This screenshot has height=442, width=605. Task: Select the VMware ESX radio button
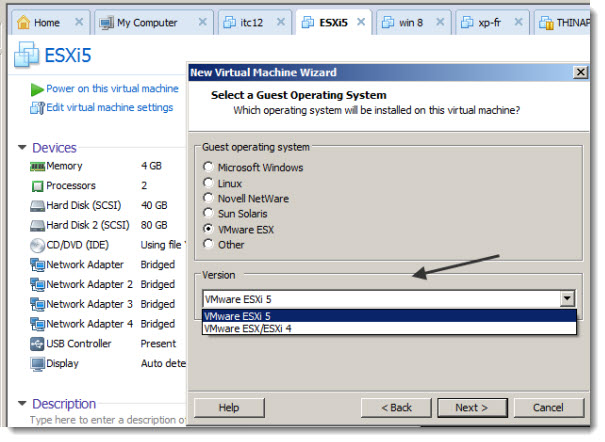click(x=208, y=229)
